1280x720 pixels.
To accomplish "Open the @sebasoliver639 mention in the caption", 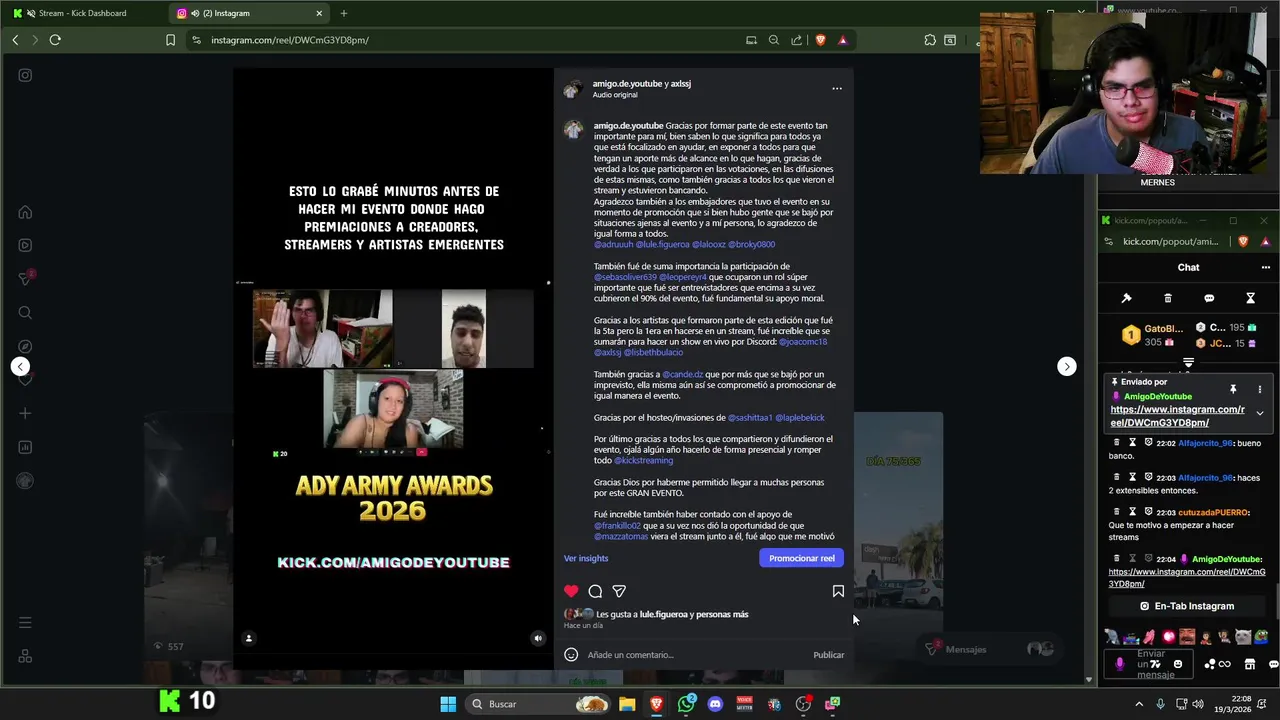I will click(625, 277).
